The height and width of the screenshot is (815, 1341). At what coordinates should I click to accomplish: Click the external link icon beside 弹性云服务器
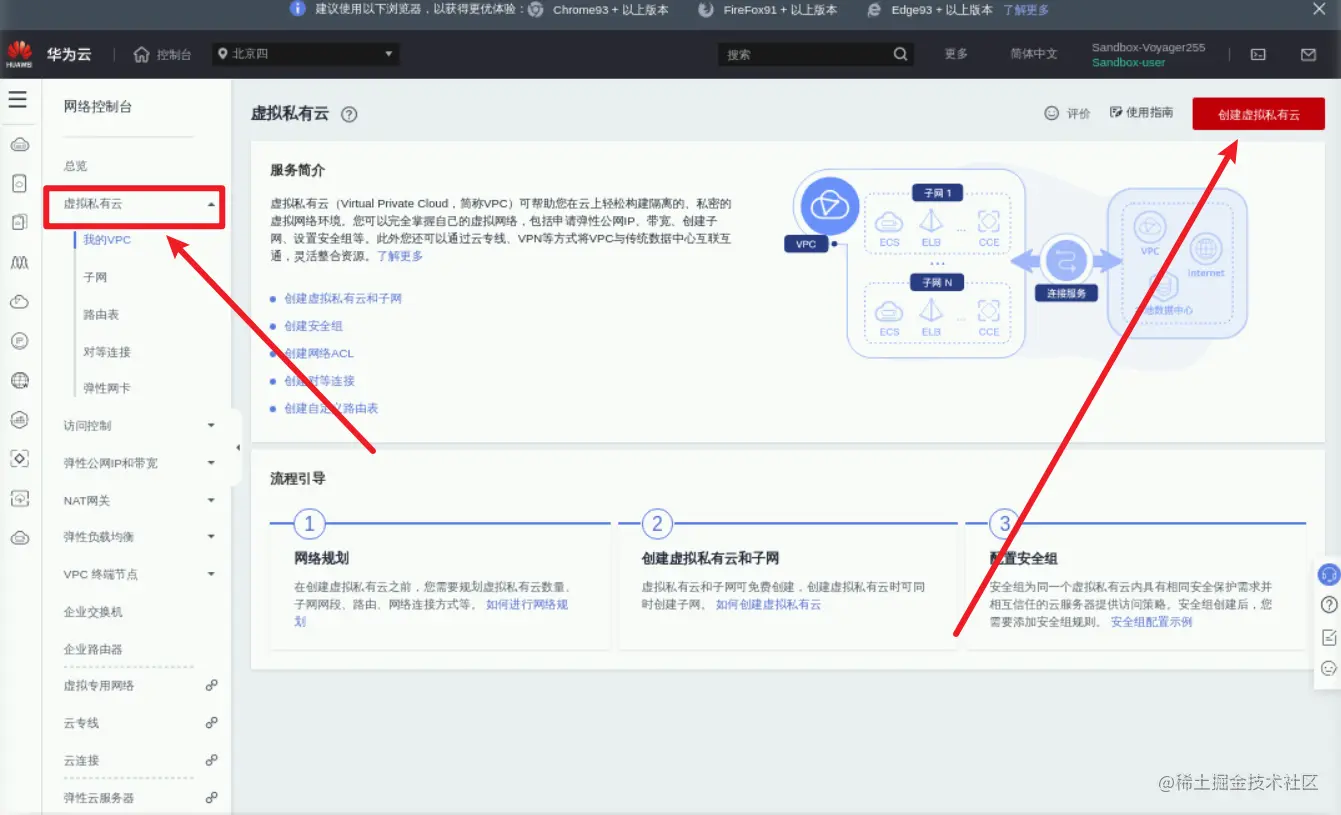tap(211, 797)
